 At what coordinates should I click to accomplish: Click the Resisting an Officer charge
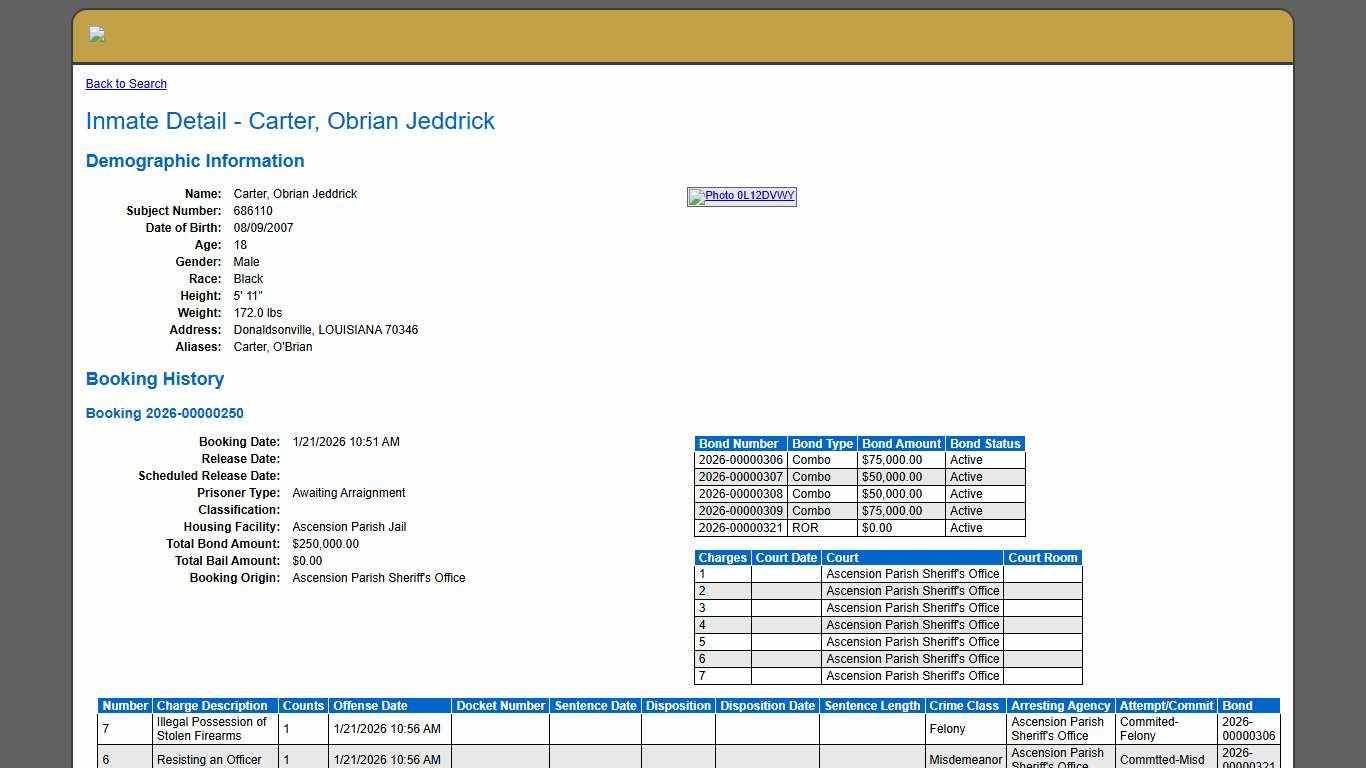pyautogui.click(x=209, y=760)
